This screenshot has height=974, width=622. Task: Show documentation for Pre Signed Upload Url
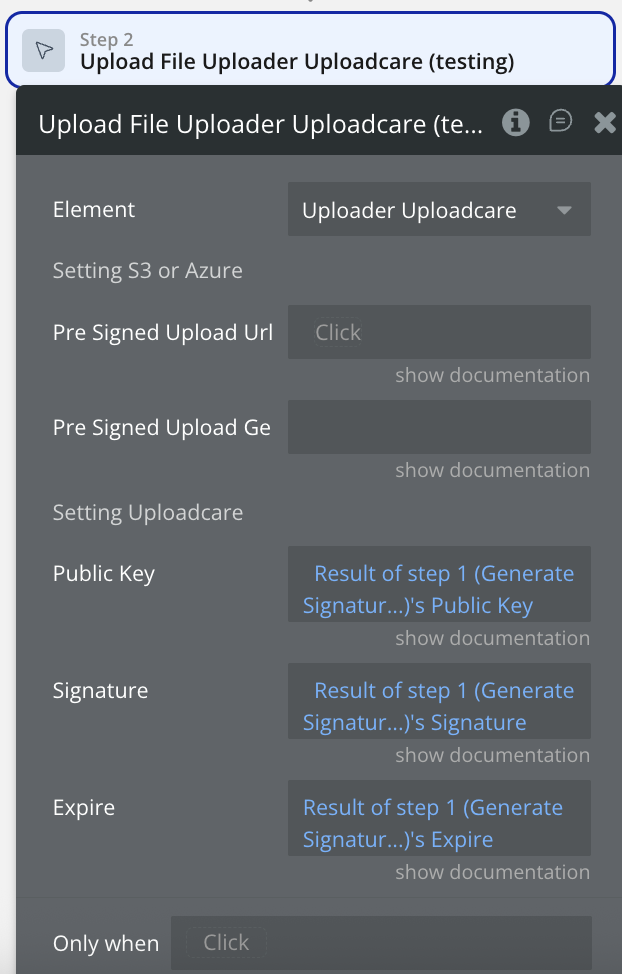pos(492,375)
